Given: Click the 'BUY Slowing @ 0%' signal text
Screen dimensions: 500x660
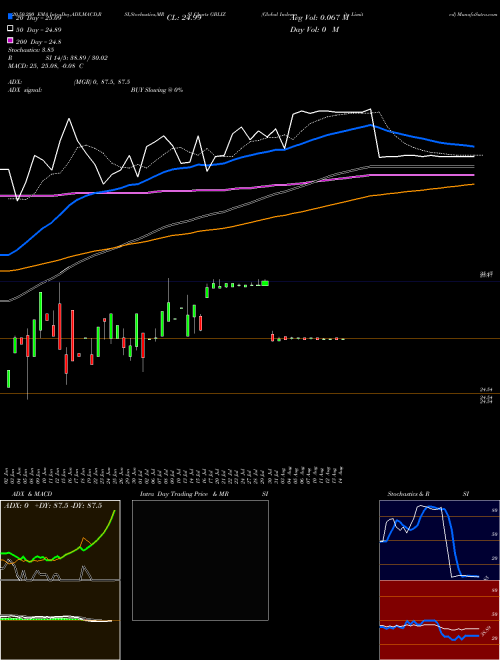Looking at the screenshot, I should click(x=157, y=90).
